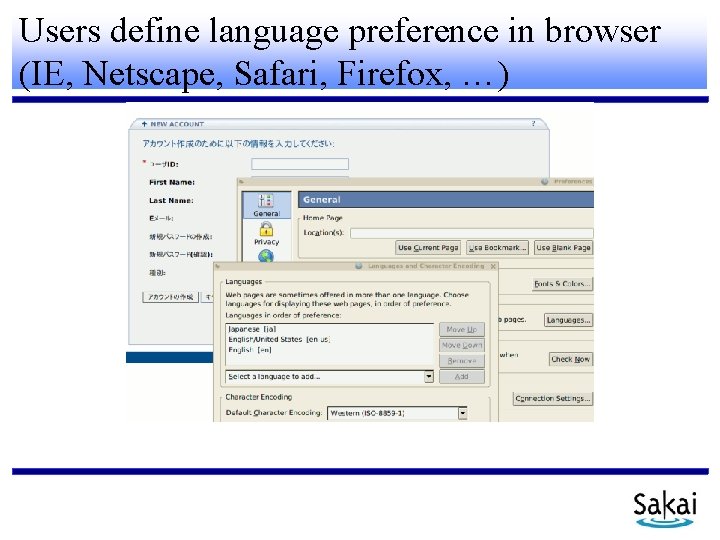This screenshot has height=540, width=720.
Task: Open Fonts & Colors settings
Action: [562, 284]
